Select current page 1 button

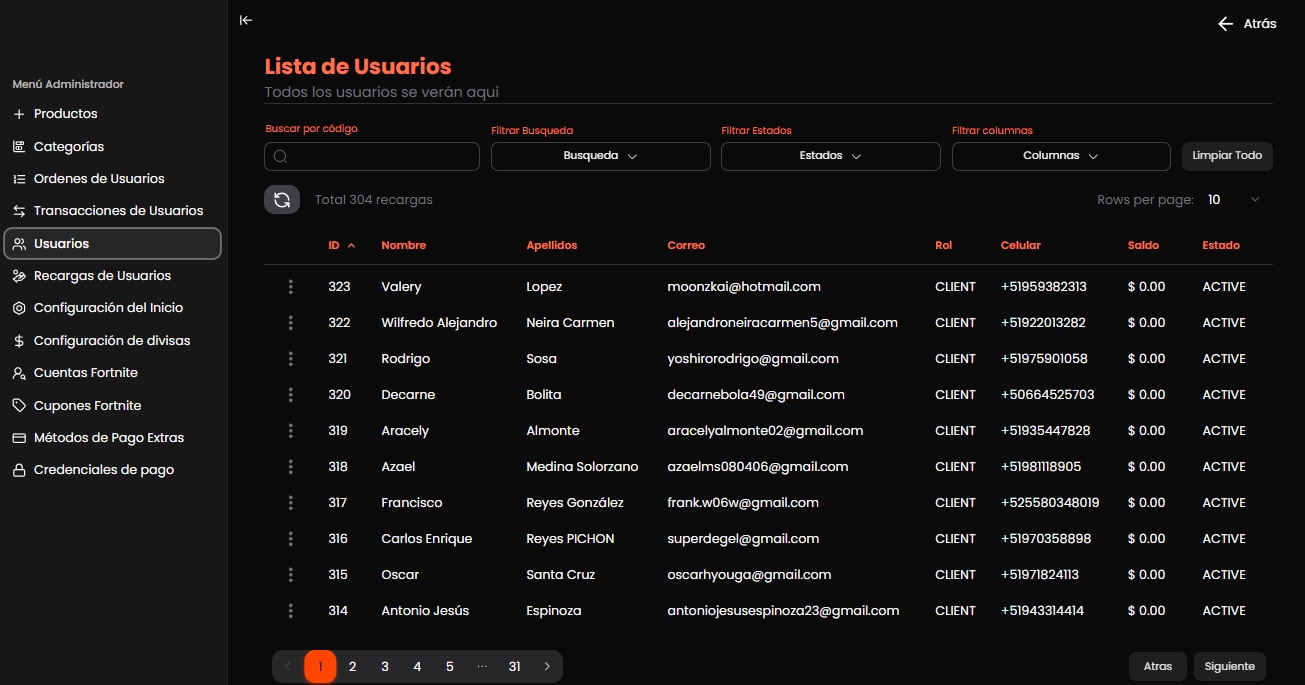click(x=320, y=667)
